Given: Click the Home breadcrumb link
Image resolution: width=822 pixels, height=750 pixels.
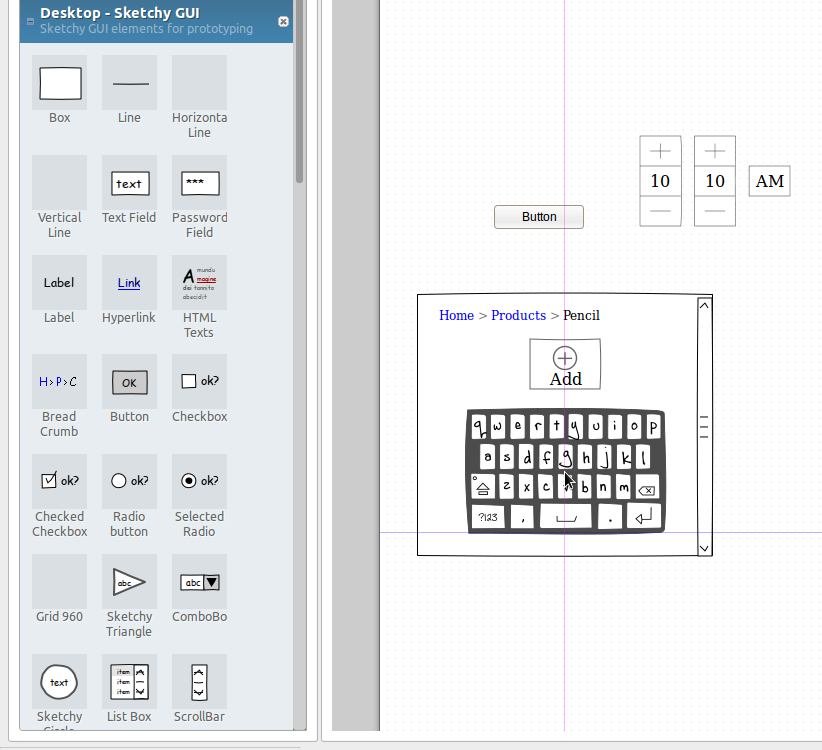Looking at the screenshot, I should 456,316.
